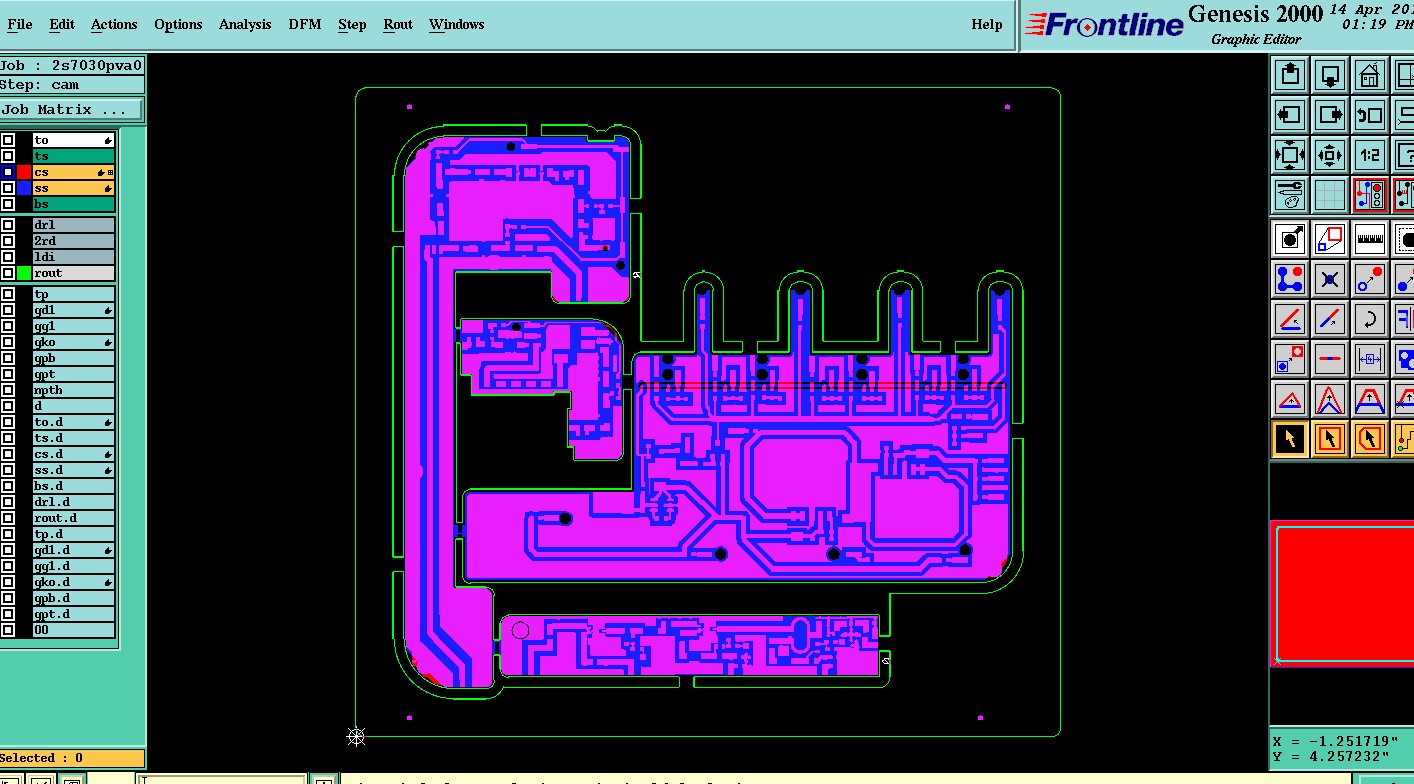Select the rotate arrow tool
1414x784 pixels.
tap(1370, 318)
